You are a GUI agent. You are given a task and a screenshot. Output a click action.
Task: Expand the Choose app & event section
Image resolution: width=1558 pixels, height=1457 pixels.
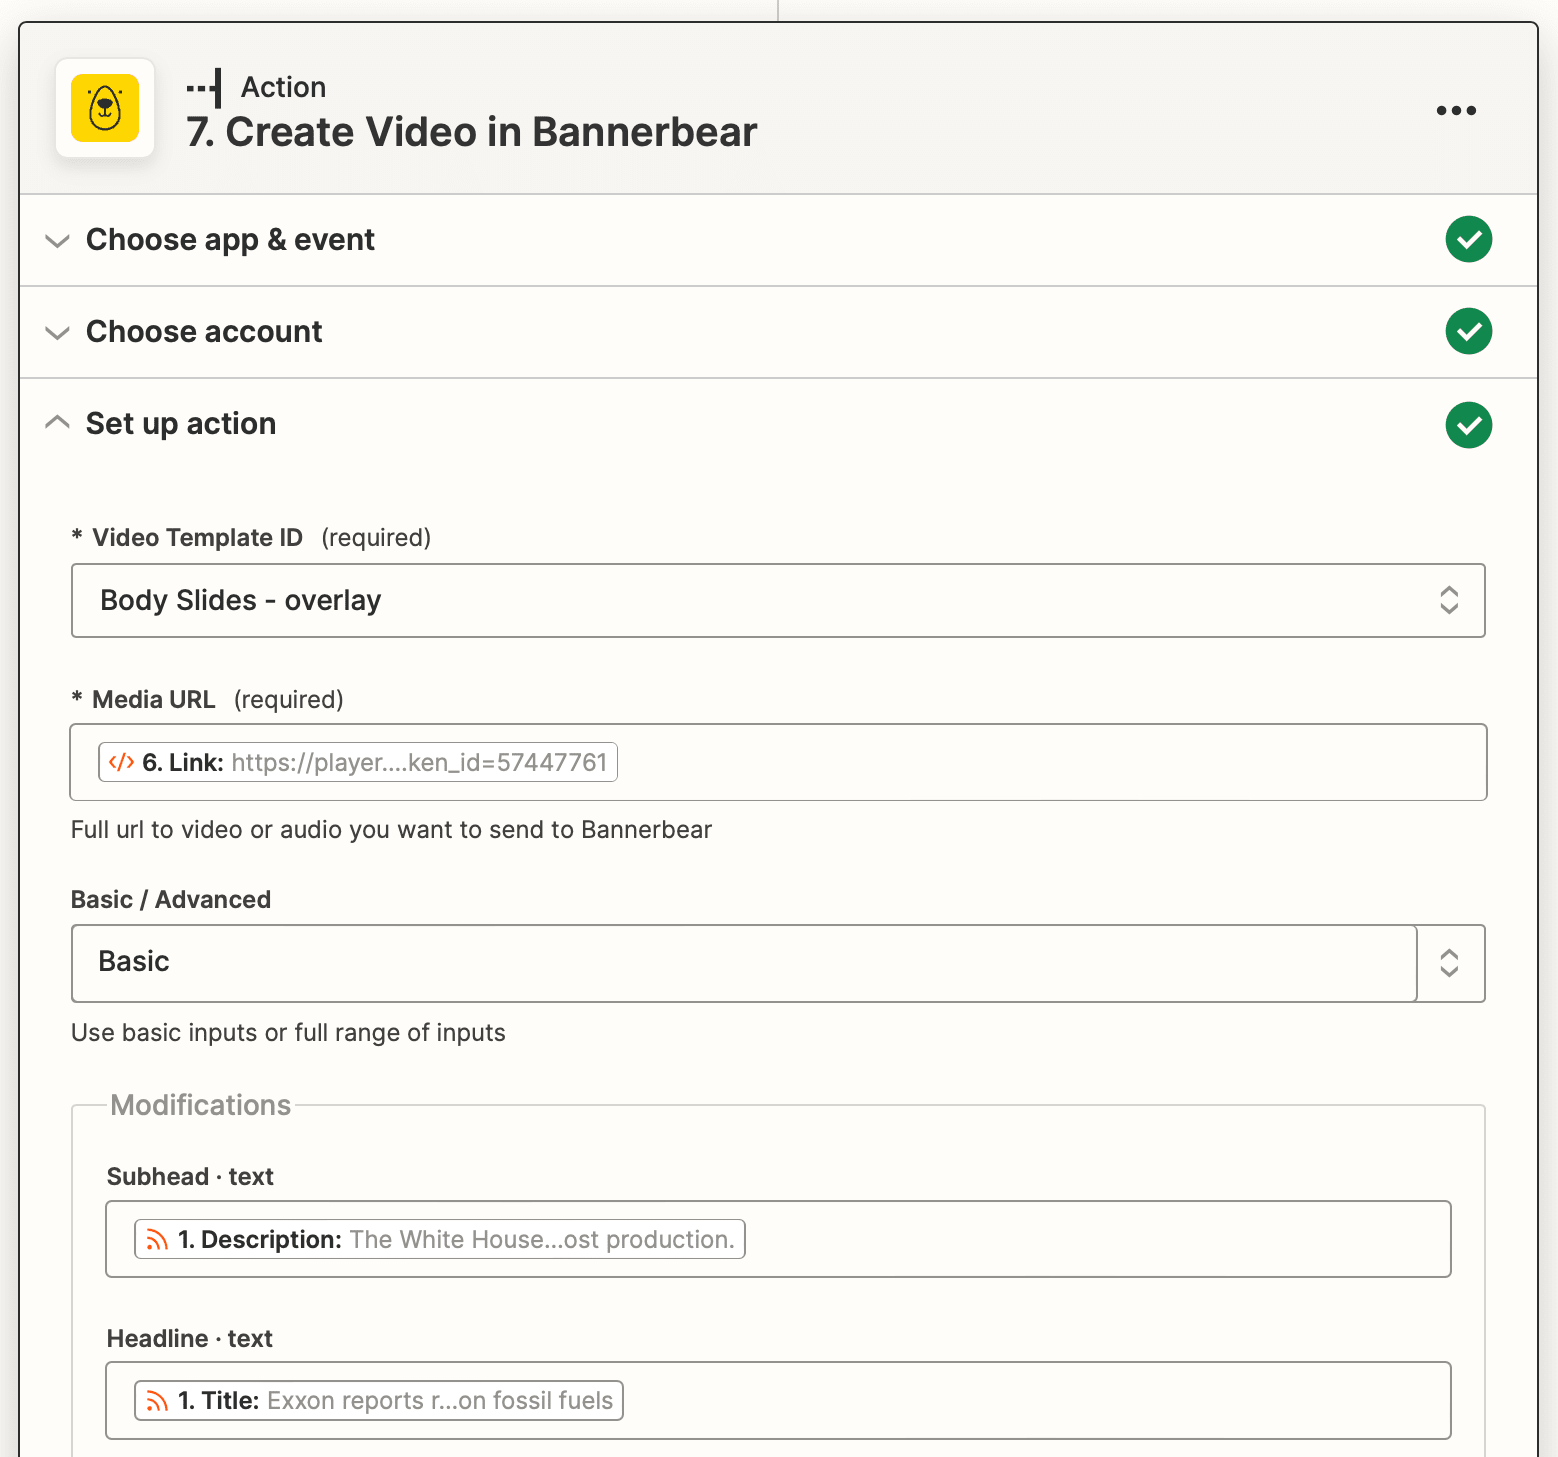[778, 240]
